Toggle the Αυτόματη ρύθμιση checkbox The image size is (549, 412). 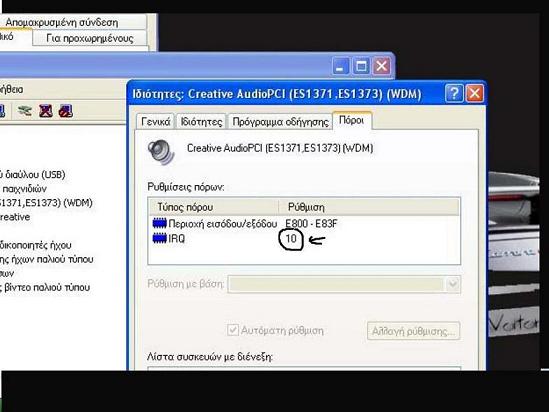(x=233, y=330)
